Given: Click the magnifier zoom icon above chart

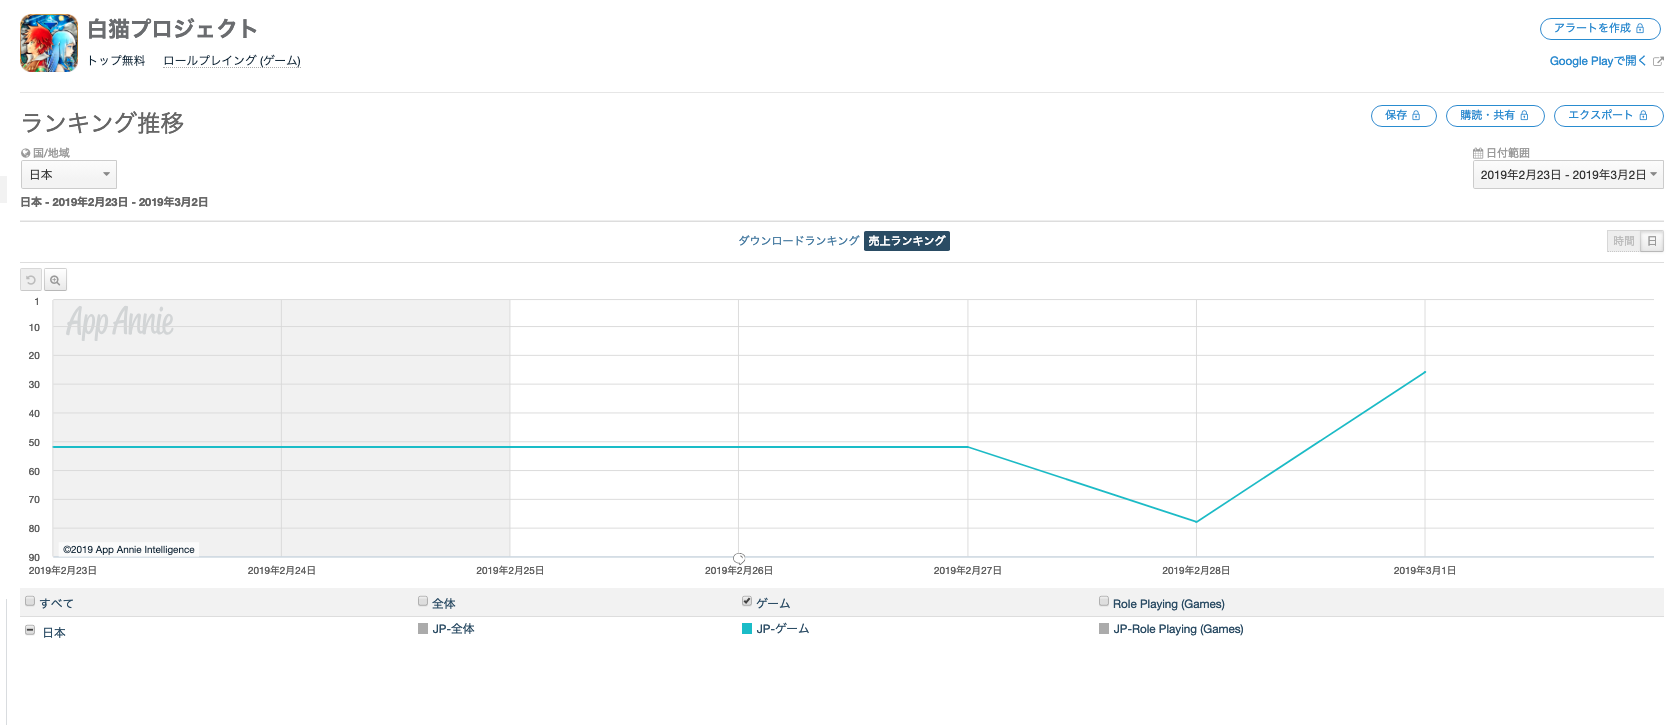Looking at the screenshot, I should [x=55, y=280].
